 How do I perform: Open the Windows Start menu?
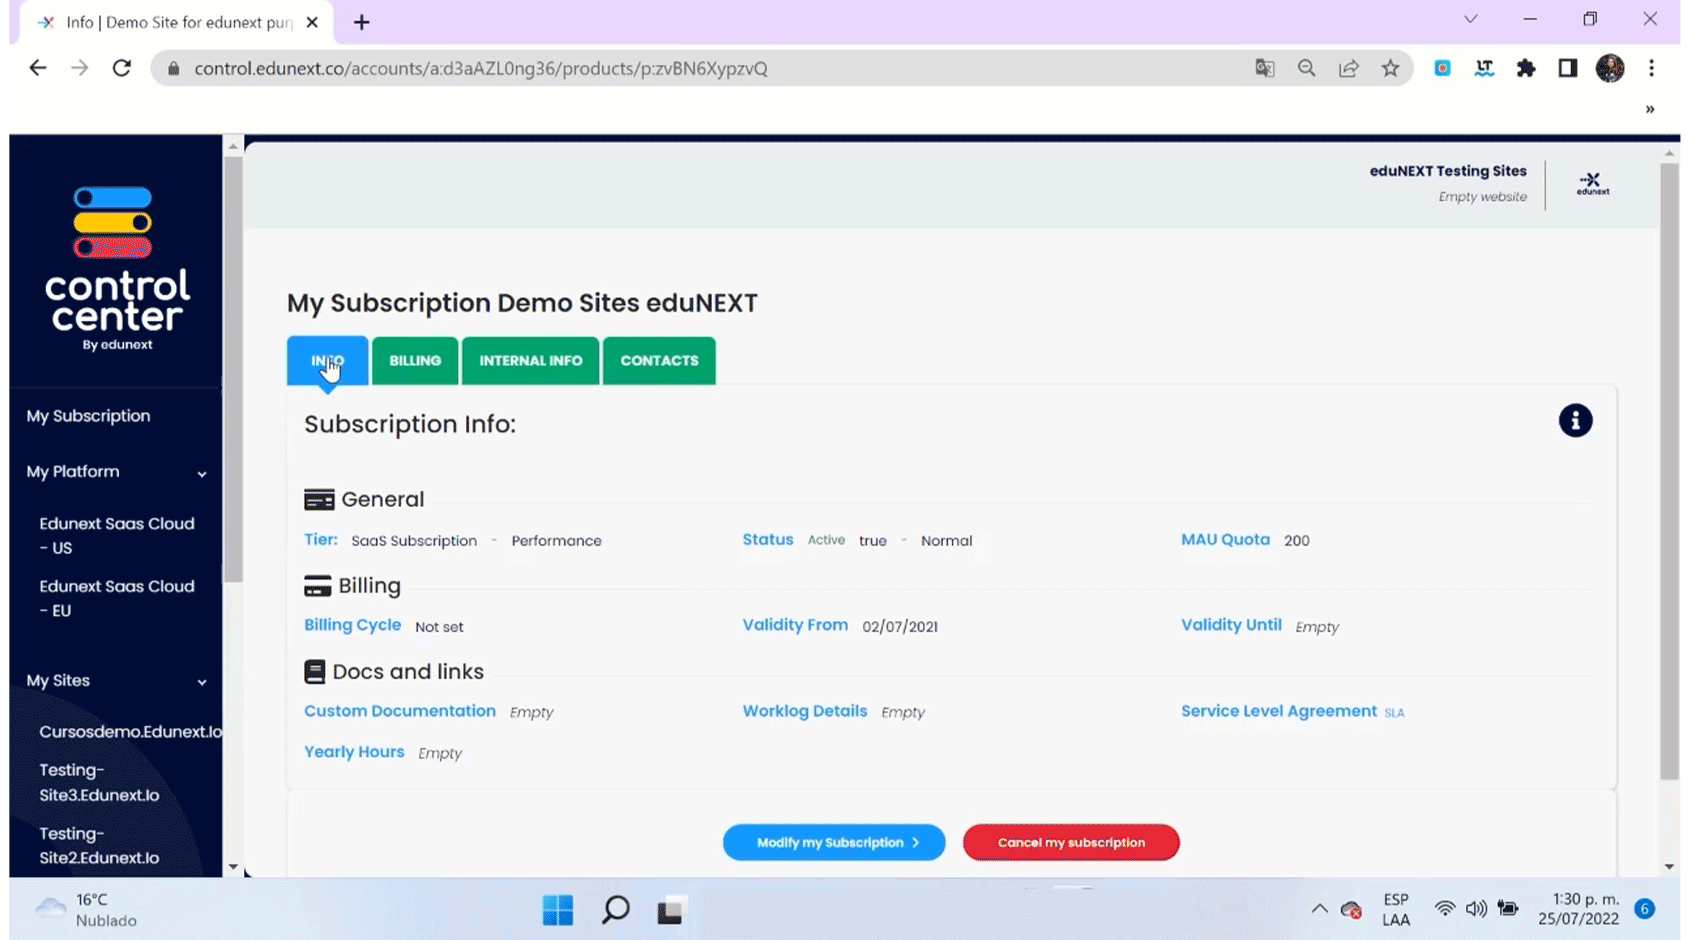point(558,910)
